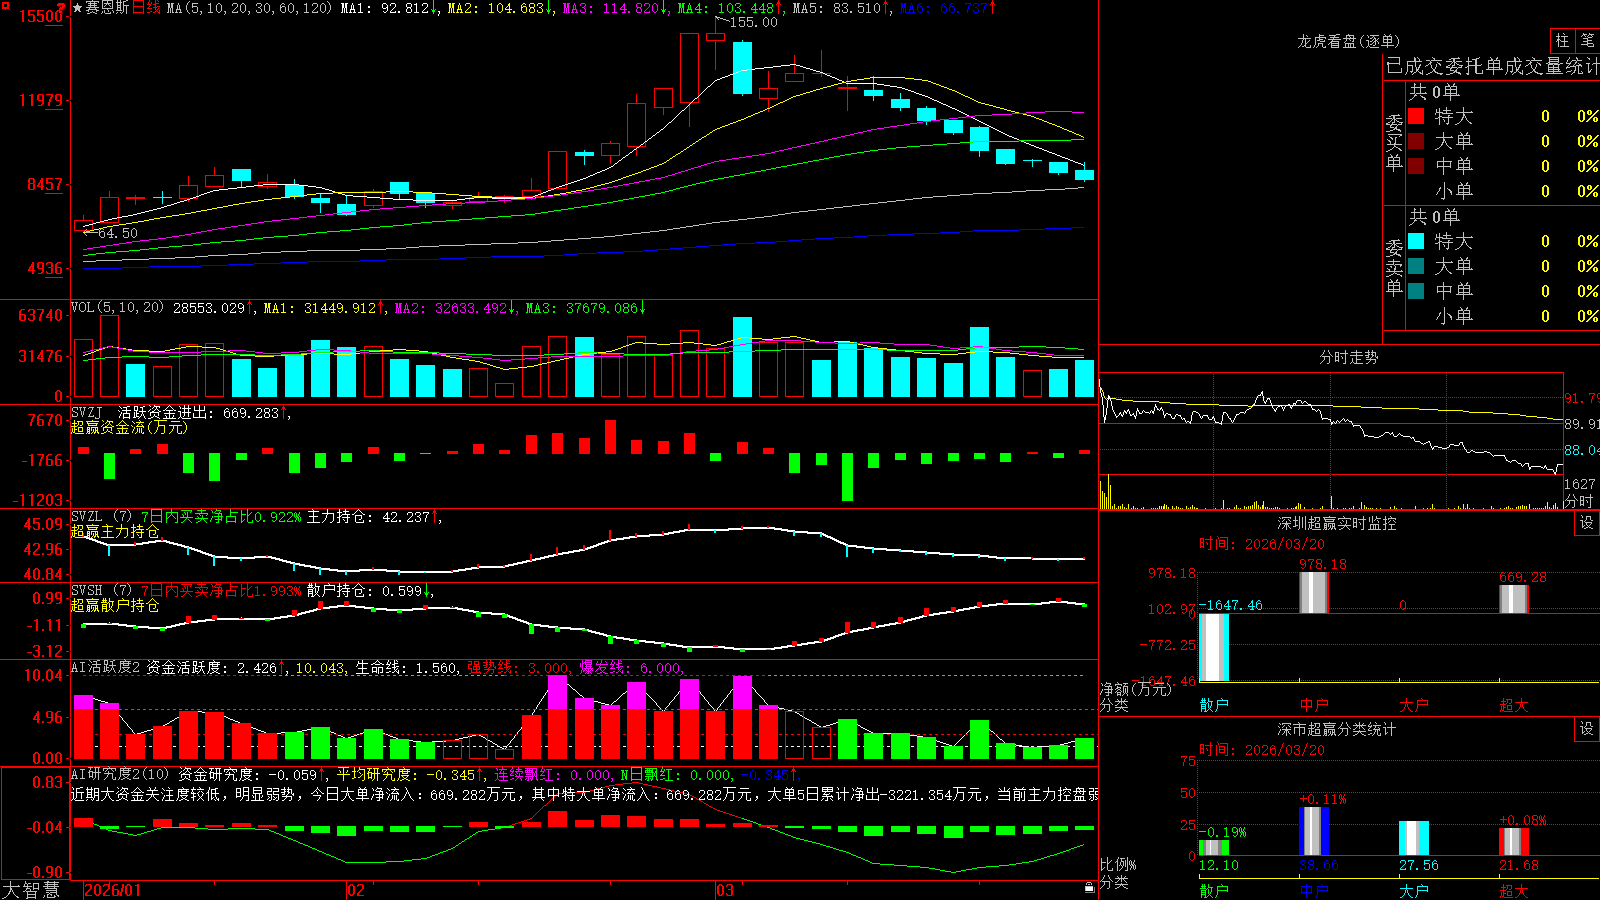The height and width of the screenshot is (900, 1600).
Task: Jump to the 02 month marker
Action: point(355,890)
